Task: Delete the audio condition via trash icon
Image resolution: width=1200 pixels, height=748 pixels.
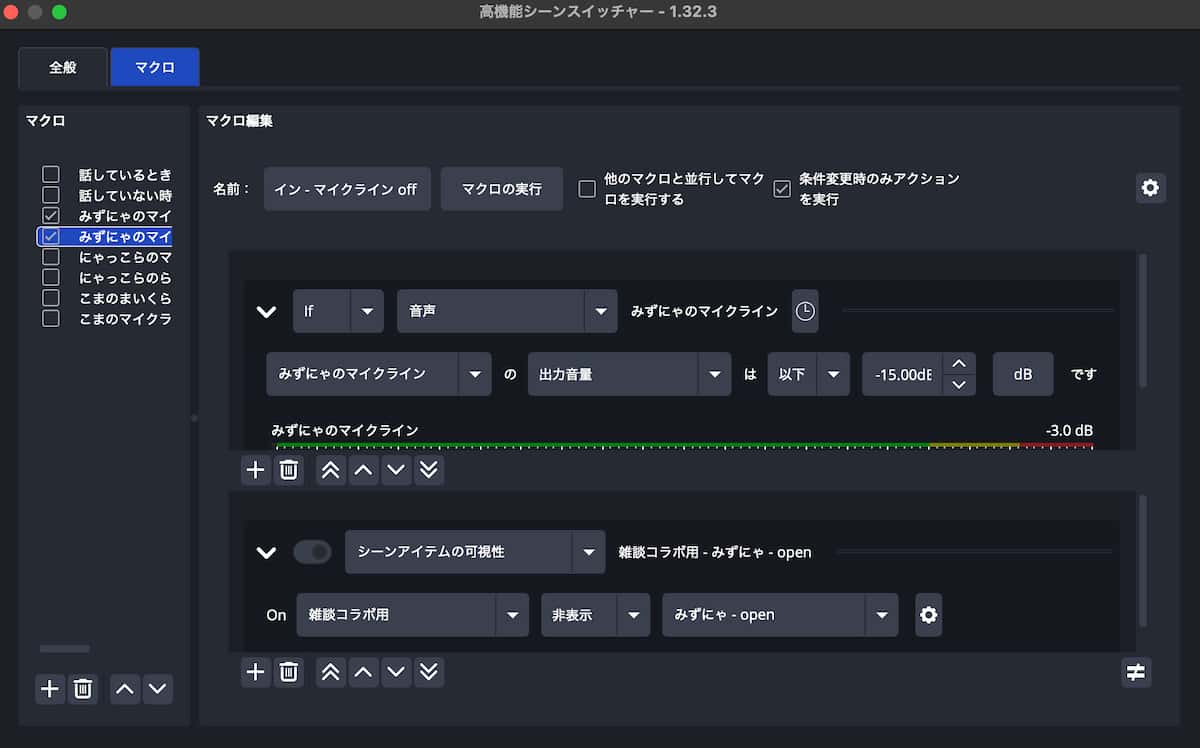Action: (x=289, y=470)
